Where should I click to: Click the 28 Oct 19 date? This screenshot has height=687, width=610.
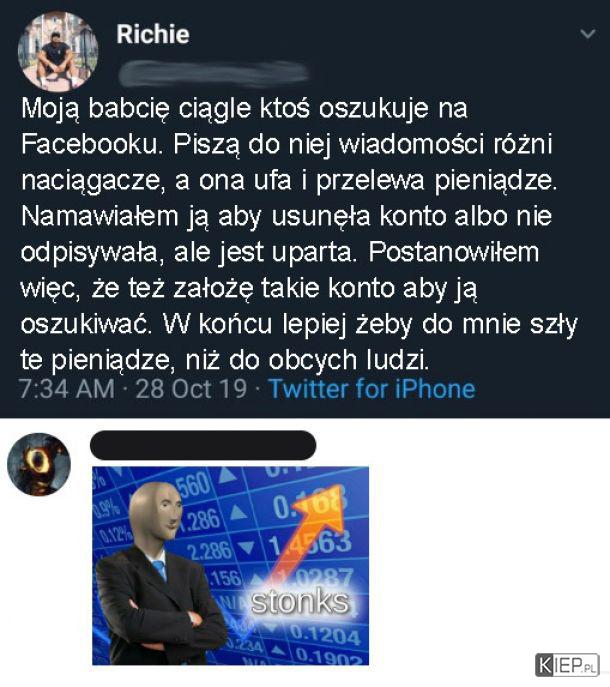192,389
